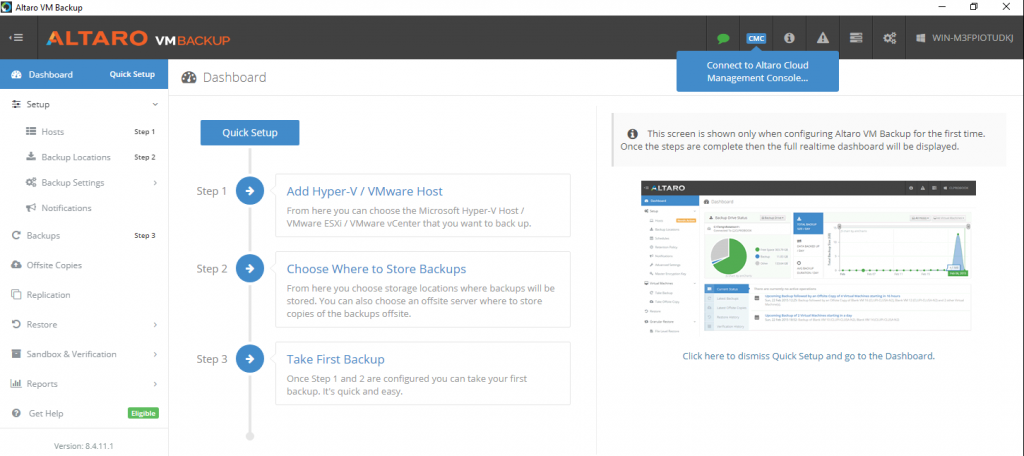Click the CMC toolbar icon

pos(756,39)
